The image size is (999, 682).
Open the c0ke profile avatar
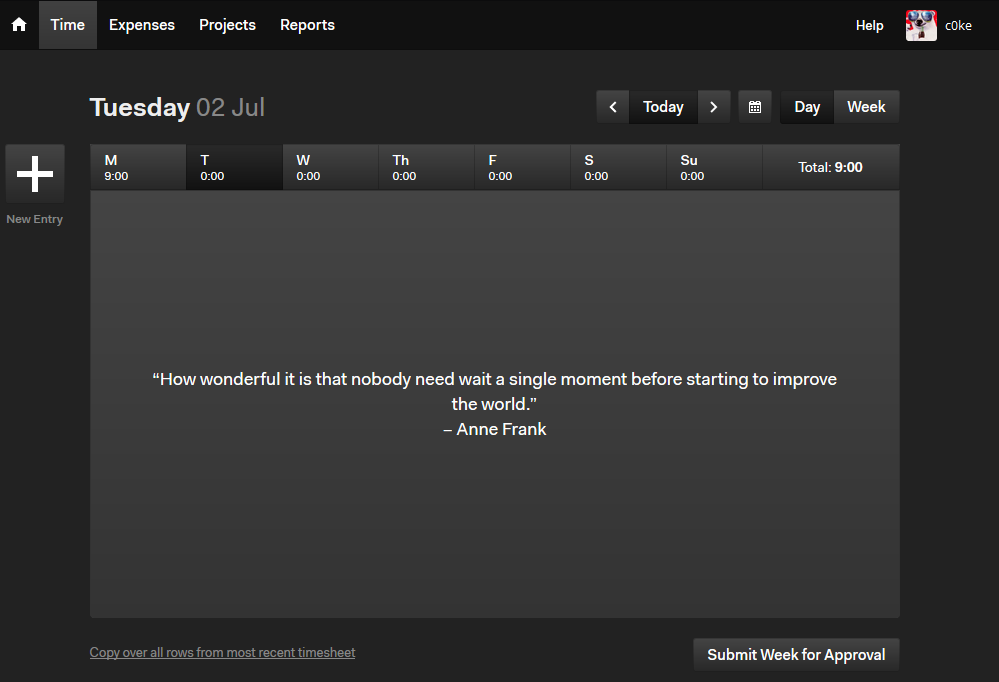(921, 25)
